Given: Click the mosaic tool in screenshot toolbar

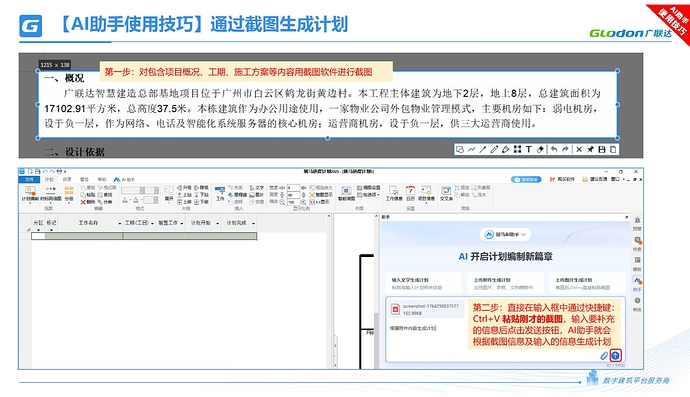Looking at the screenshot, I should (518, 150).
